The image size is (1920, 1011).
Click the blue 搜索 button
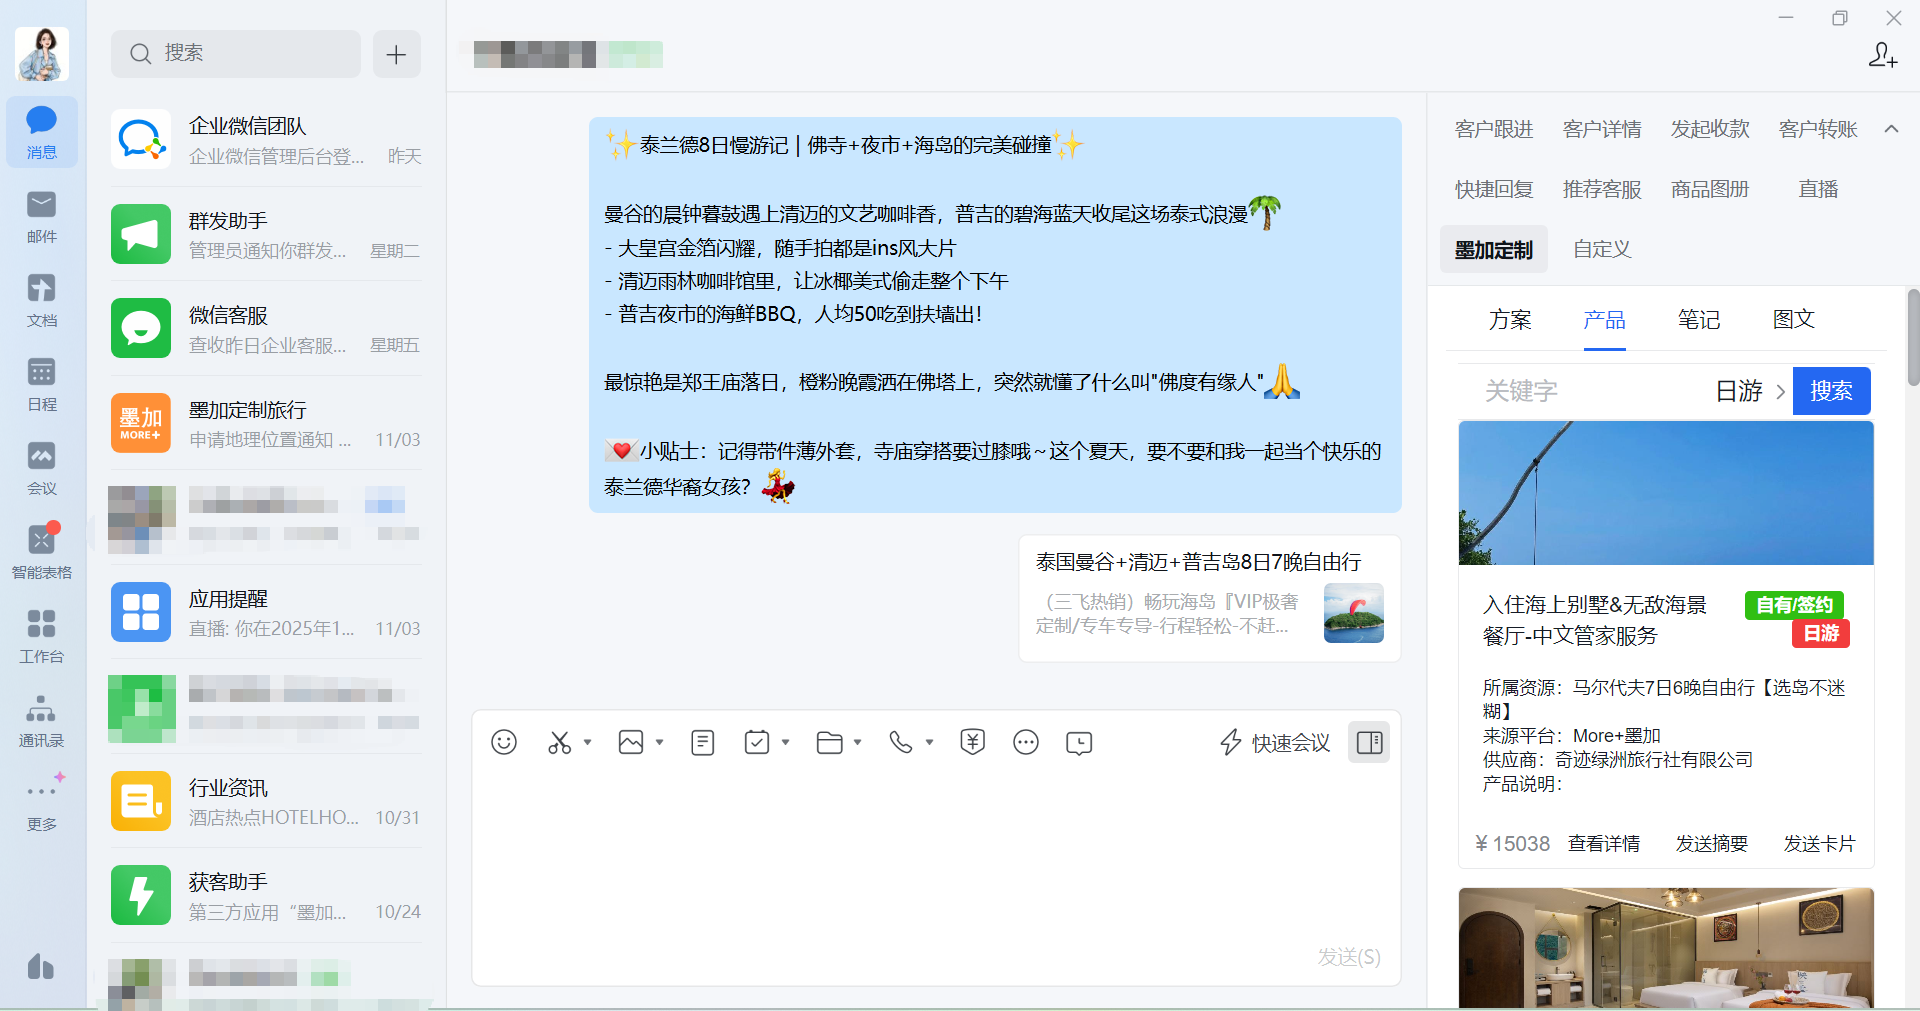click(1831, 391)
